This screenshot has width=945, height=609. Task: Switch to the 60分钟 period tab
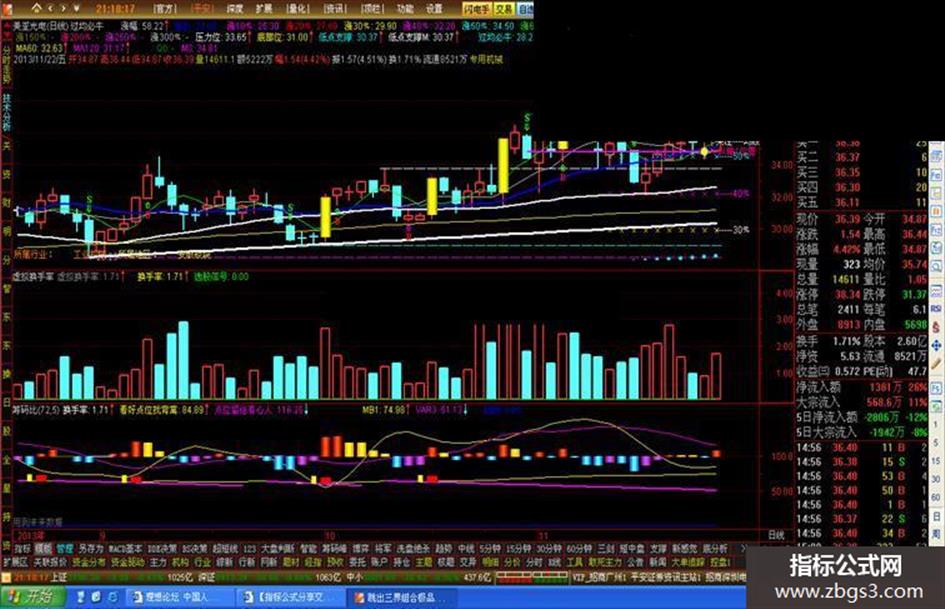tap(579, 549)
